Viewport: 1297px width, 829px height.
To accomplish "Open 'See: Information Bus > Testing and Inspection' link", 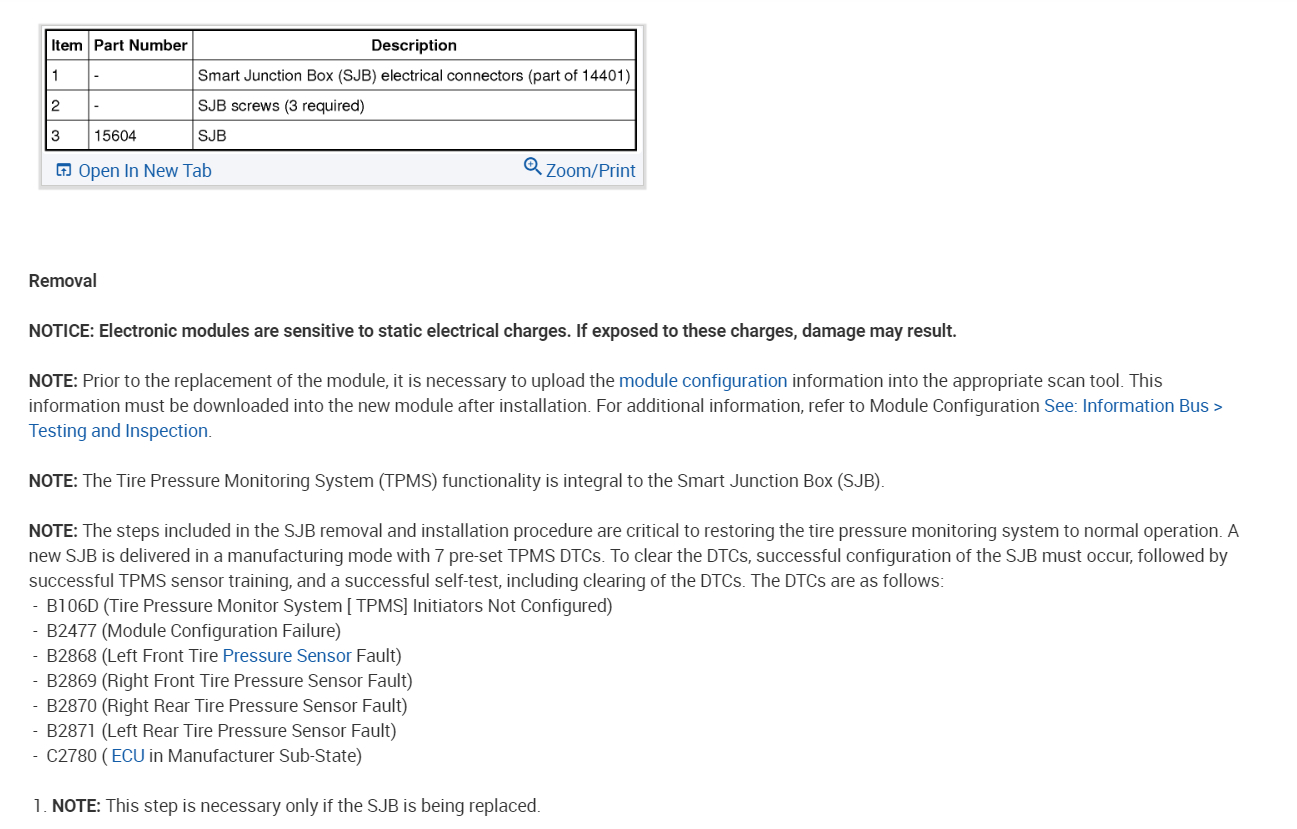I will click(1132, 406).
